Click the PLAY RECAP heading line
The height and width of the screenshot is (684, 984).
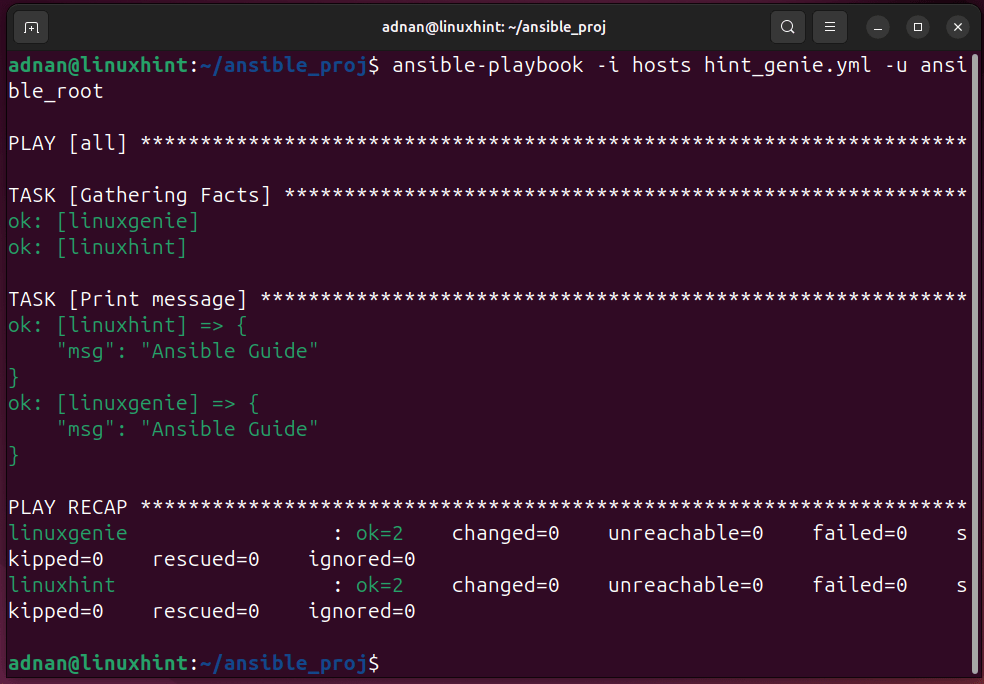487,507
